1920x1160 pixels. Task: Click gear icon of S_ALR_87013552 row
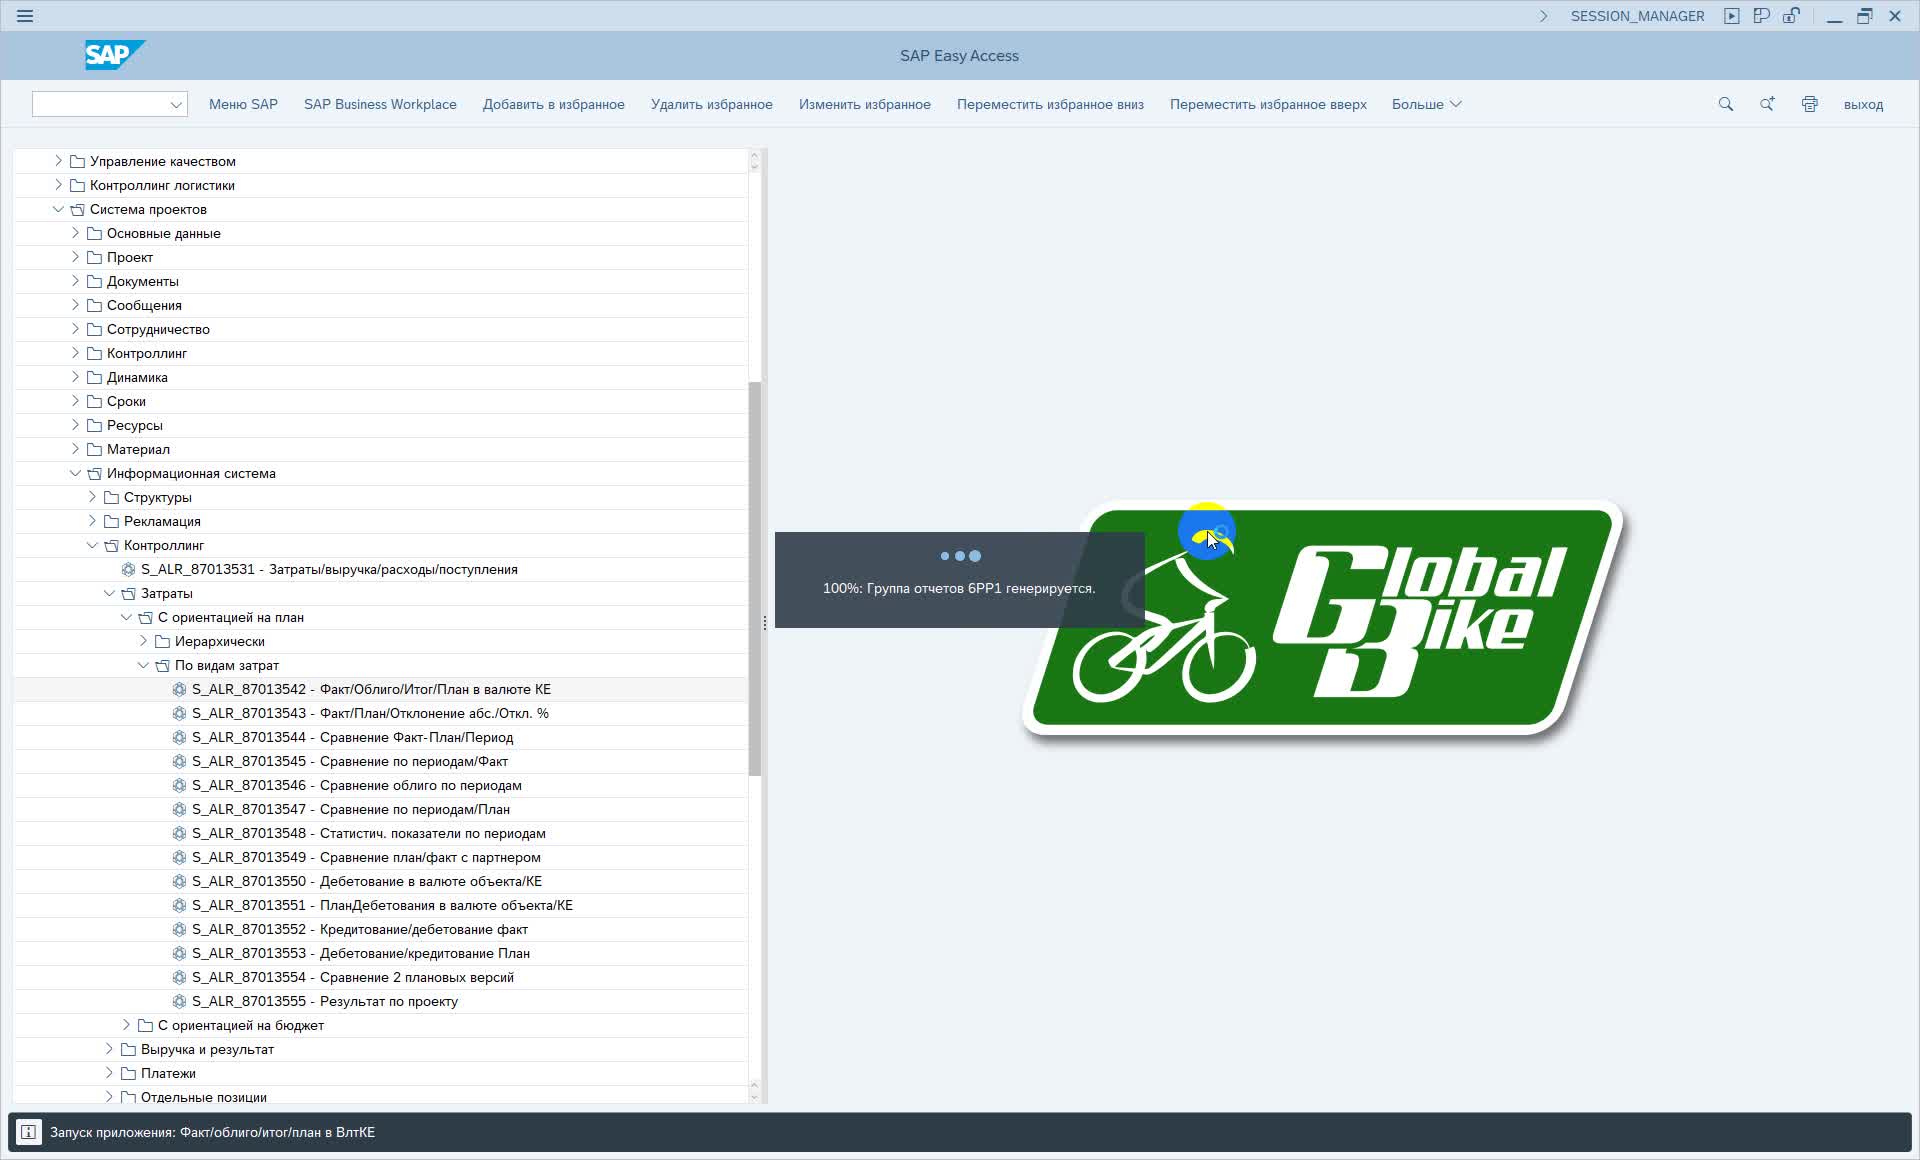click(180, 929)
